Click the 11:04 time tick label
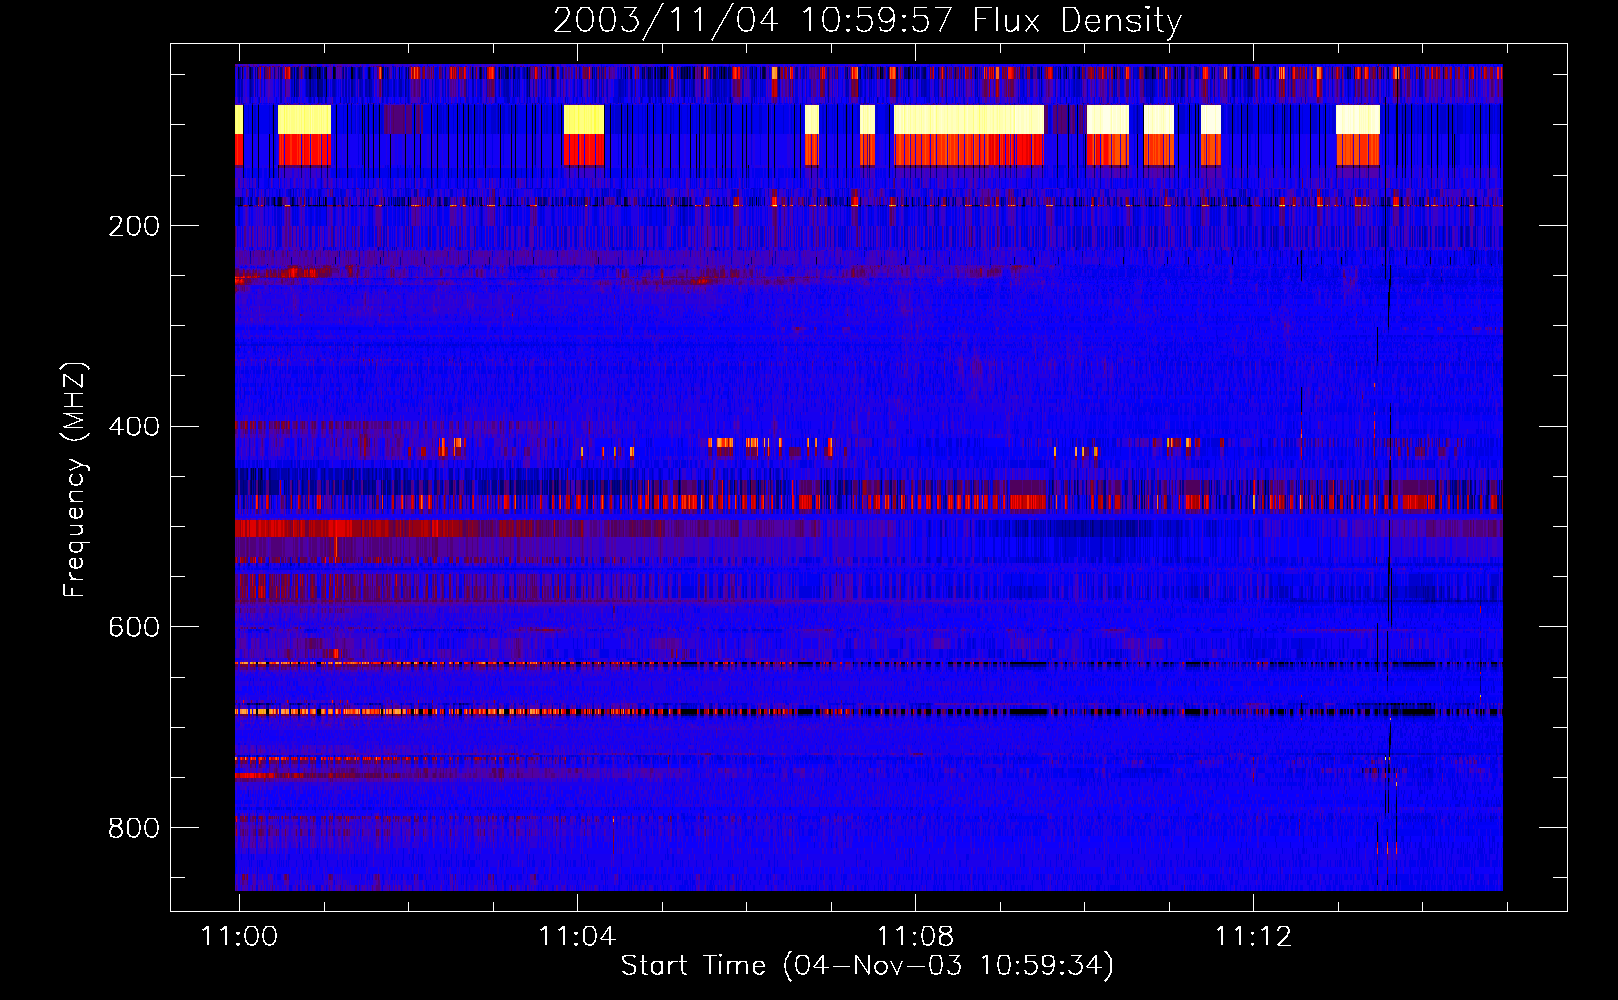 pyautogui.click(x=577, y=936)
